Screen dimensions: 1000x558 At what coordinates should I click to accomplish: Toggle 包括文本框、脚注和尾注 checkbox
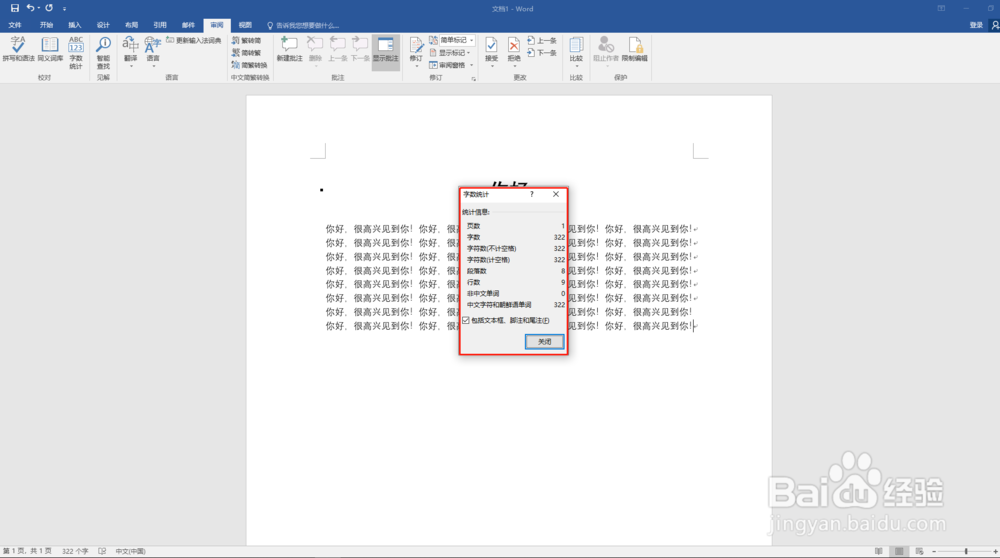(466, 320)
